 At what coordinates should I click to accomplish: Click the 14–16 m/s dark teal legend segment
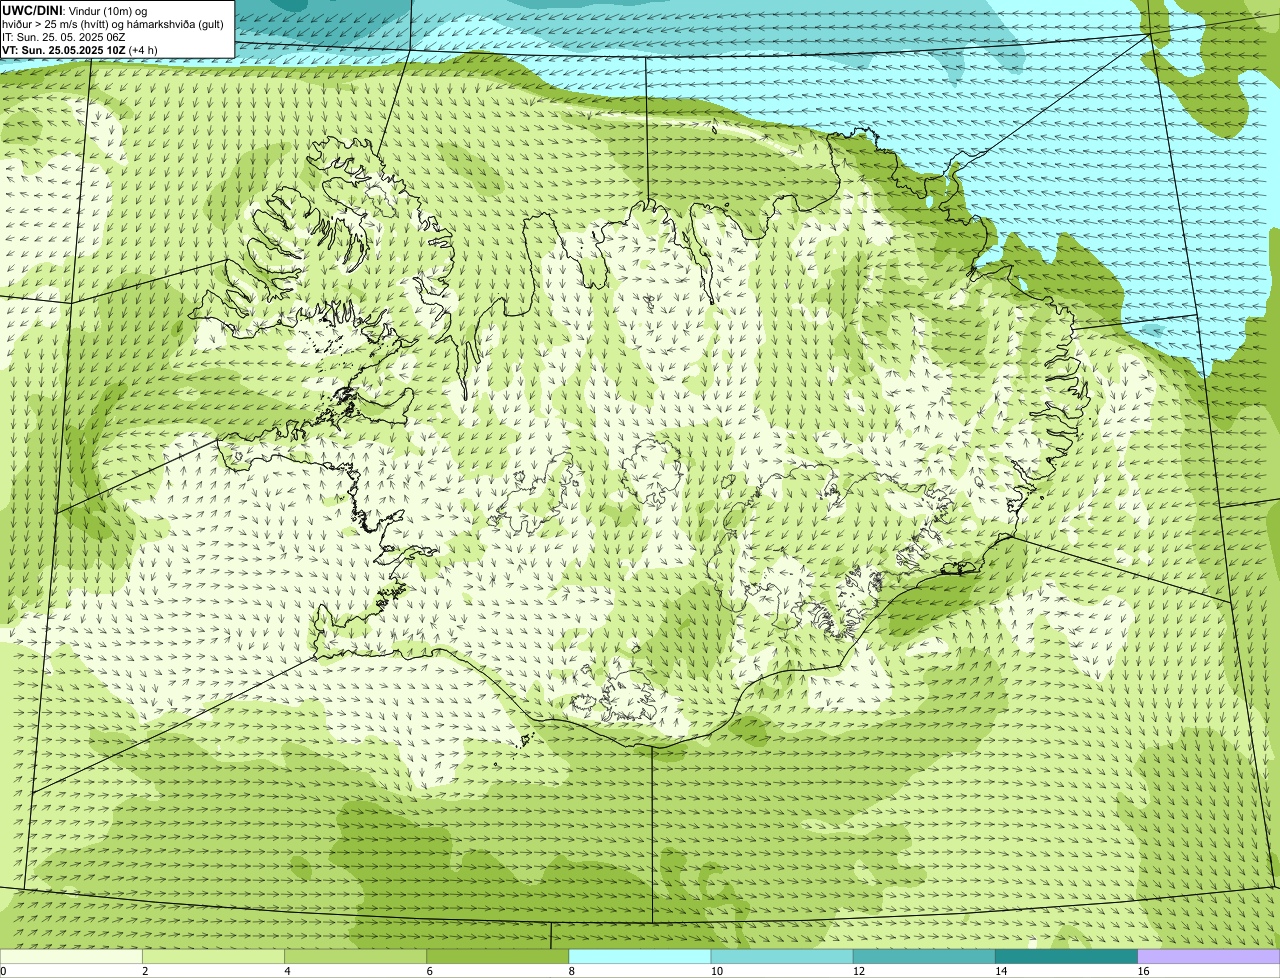(x=1066, y=957)
